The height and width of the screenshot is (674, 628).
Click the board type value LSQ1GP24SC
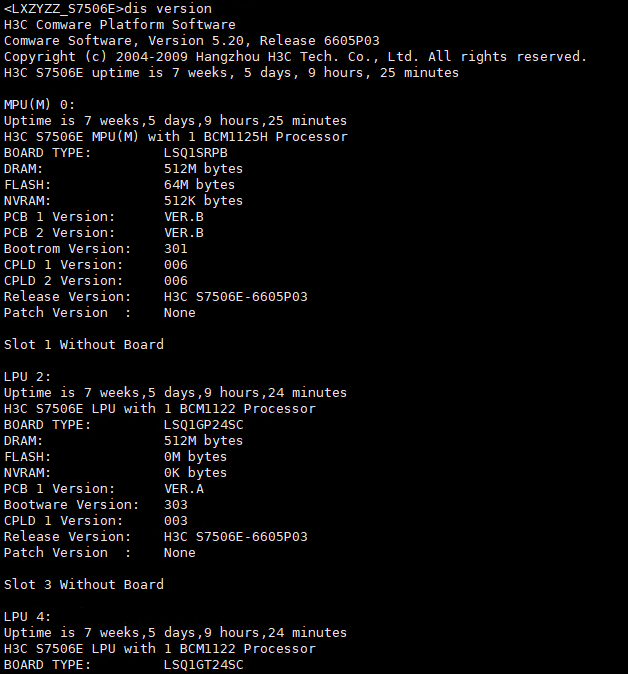pos(204,425)
